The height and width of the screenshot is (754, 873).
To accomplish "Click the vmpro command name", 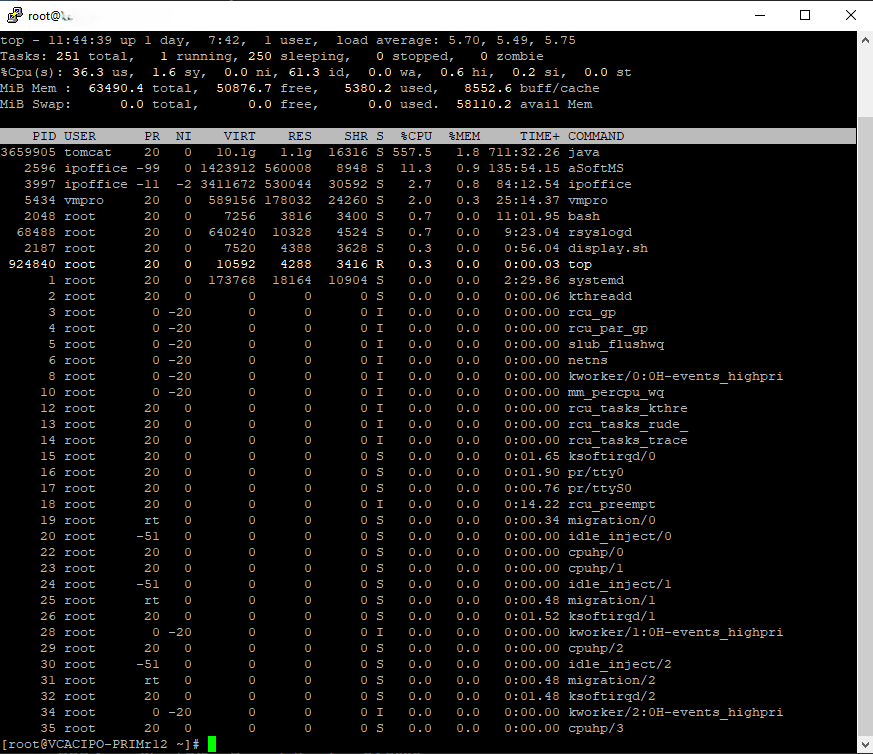I will coord(588,200).
